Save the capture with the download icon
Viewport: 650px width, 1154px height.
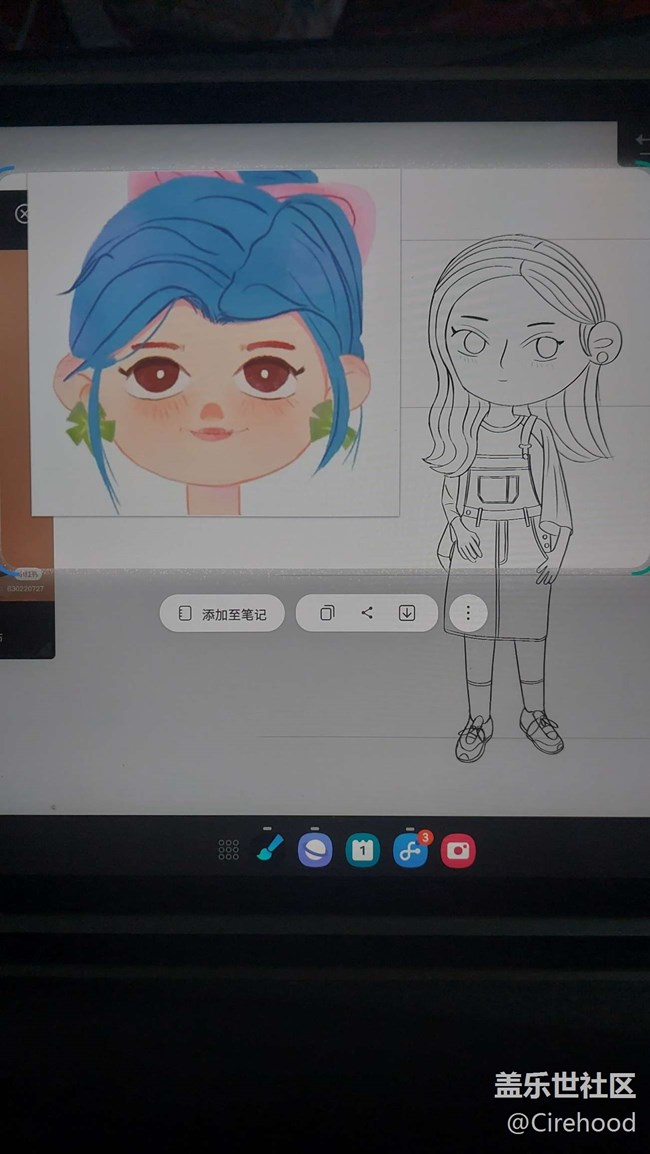[x=407, y=613]
